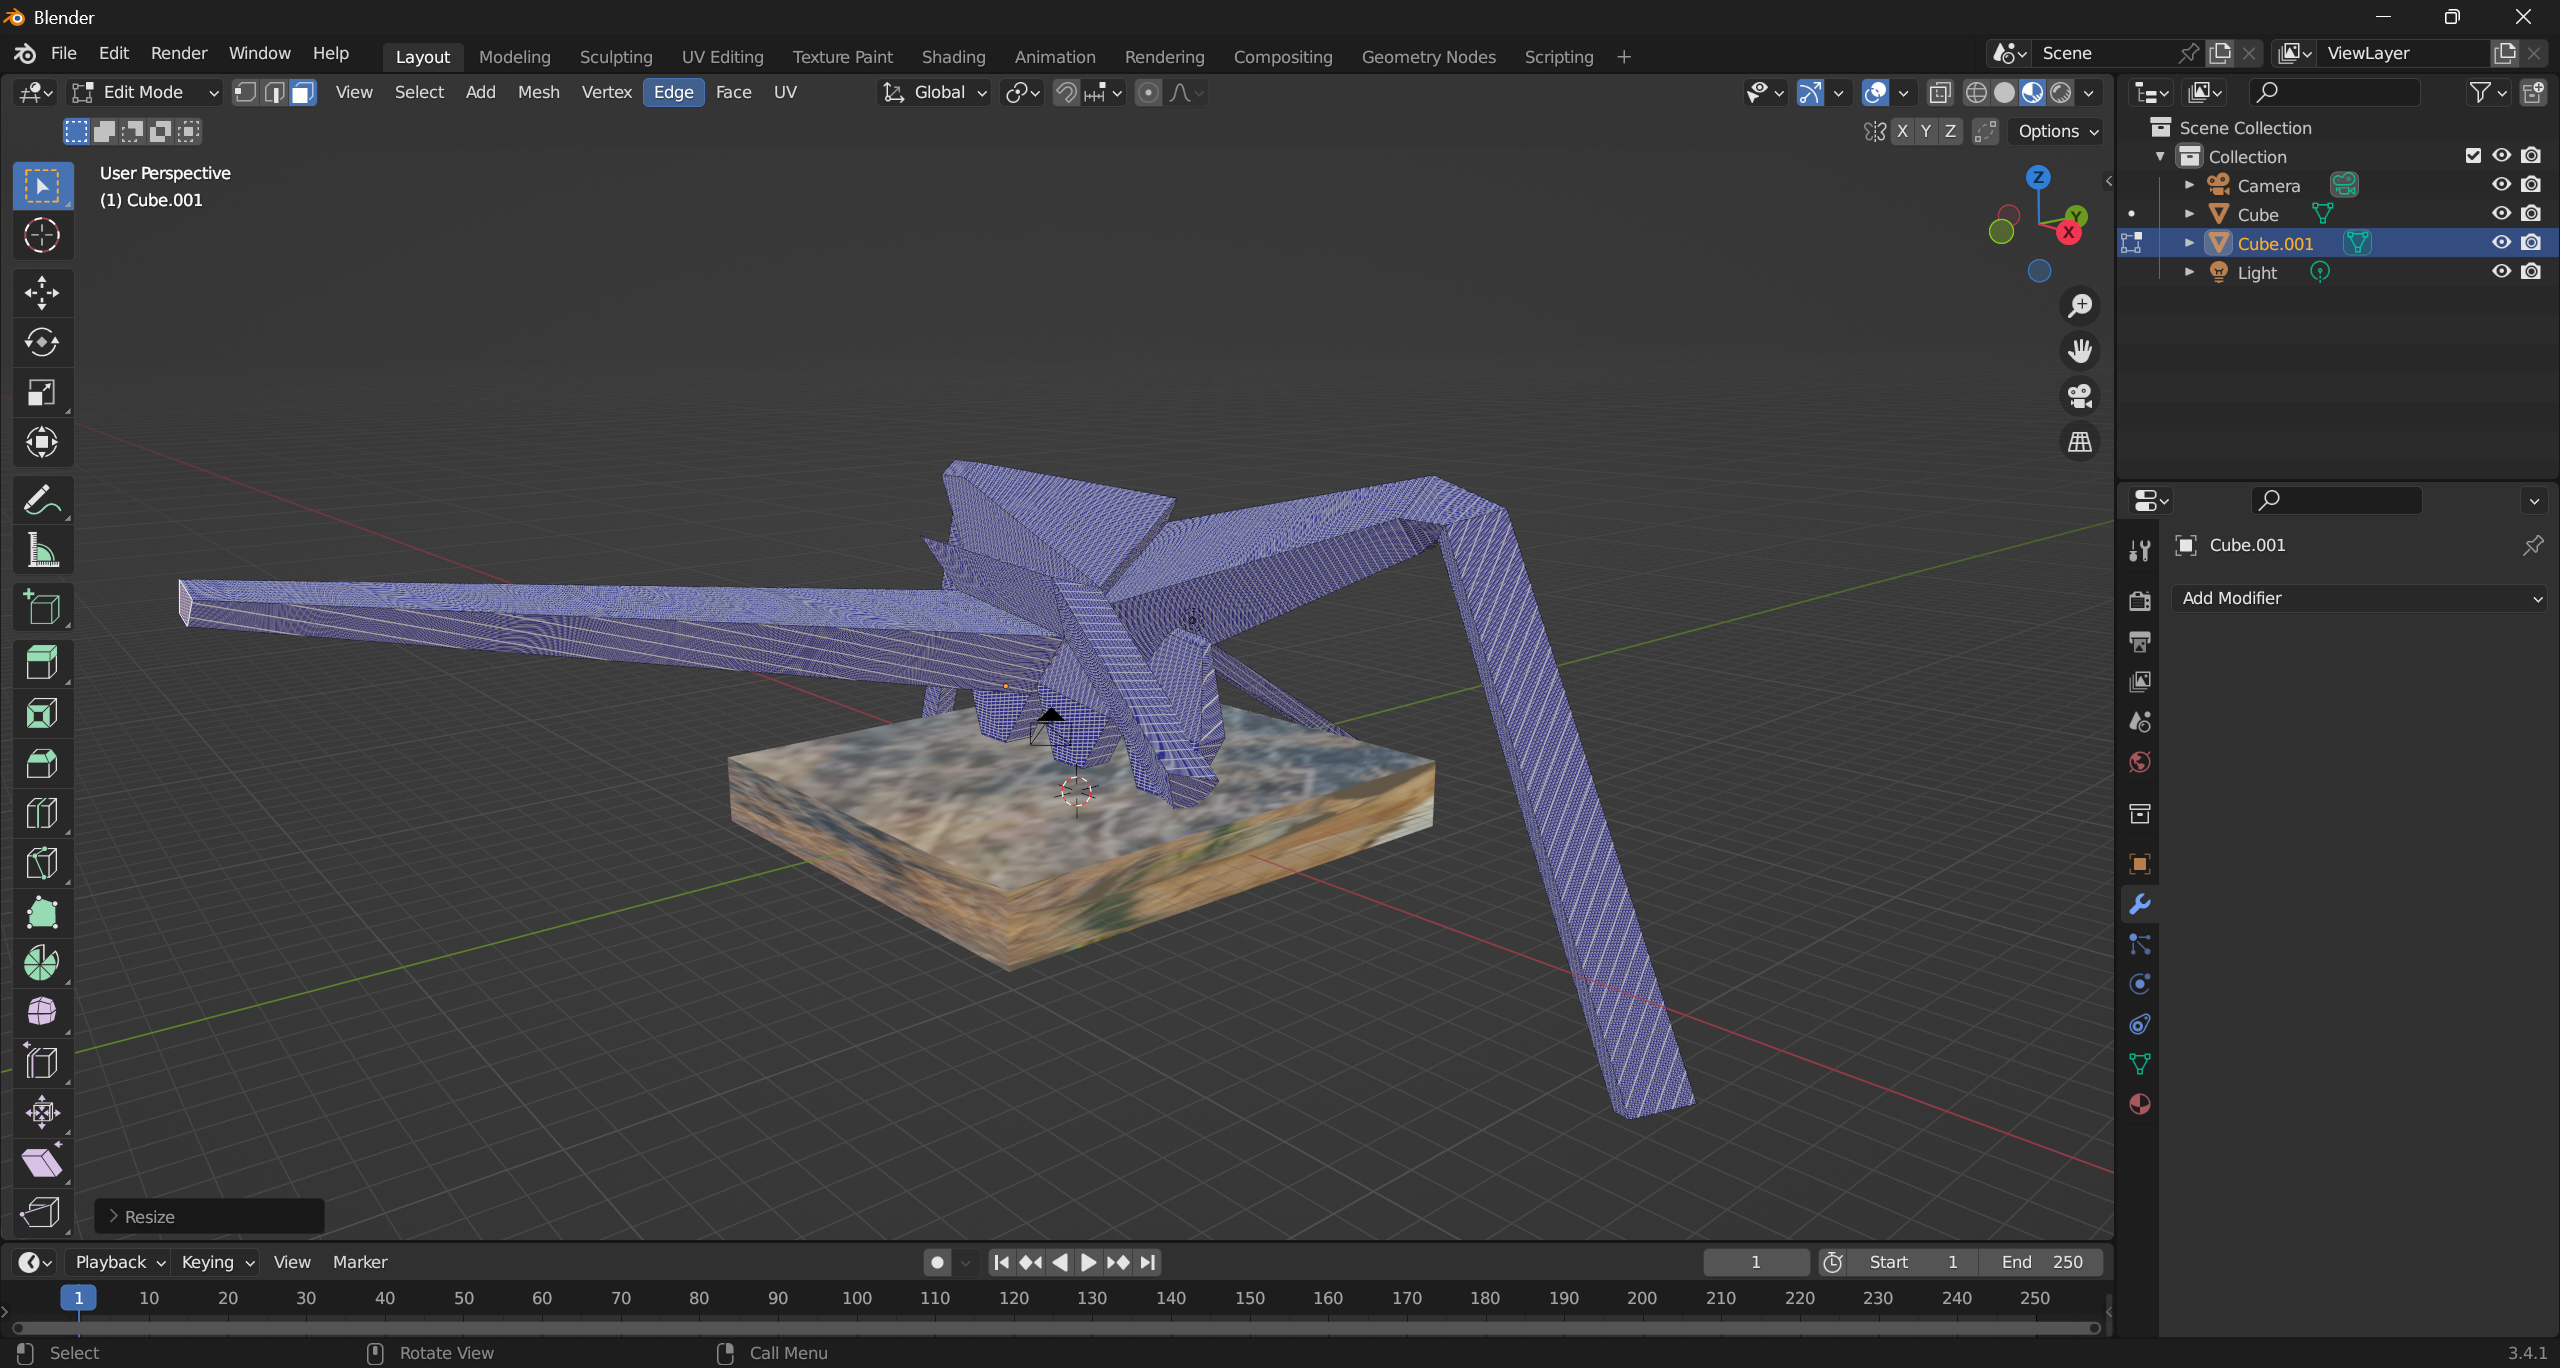Click the End frame field

(2042, 1262)
